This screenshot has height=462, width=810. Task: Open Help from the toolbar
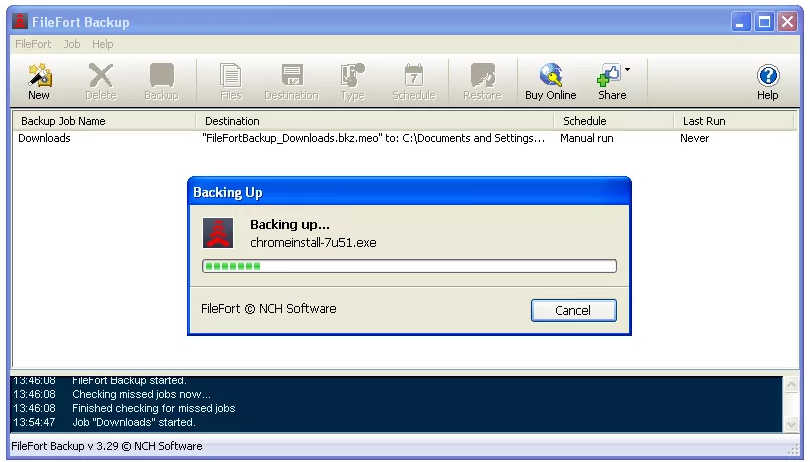(768, 82)
